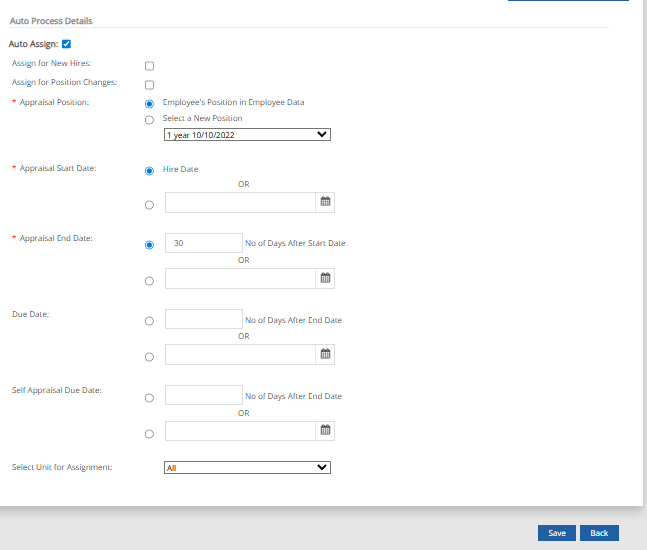This screenshot has width=647, height=550.
Task: Click the Appraisal Start Date text field
Action: [x=240, y=203]
